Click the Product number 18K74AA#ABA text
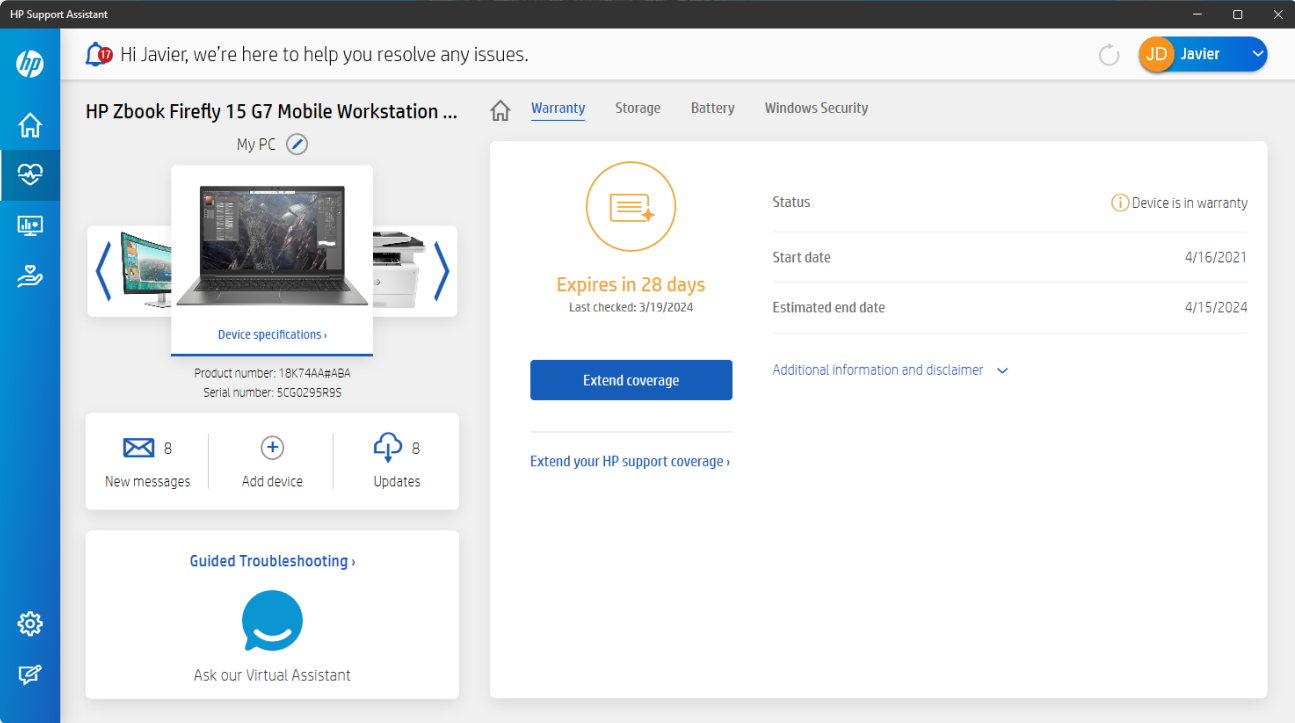Image resolution: width=1295 pixels, height=723 pixels. coord(272,373)
